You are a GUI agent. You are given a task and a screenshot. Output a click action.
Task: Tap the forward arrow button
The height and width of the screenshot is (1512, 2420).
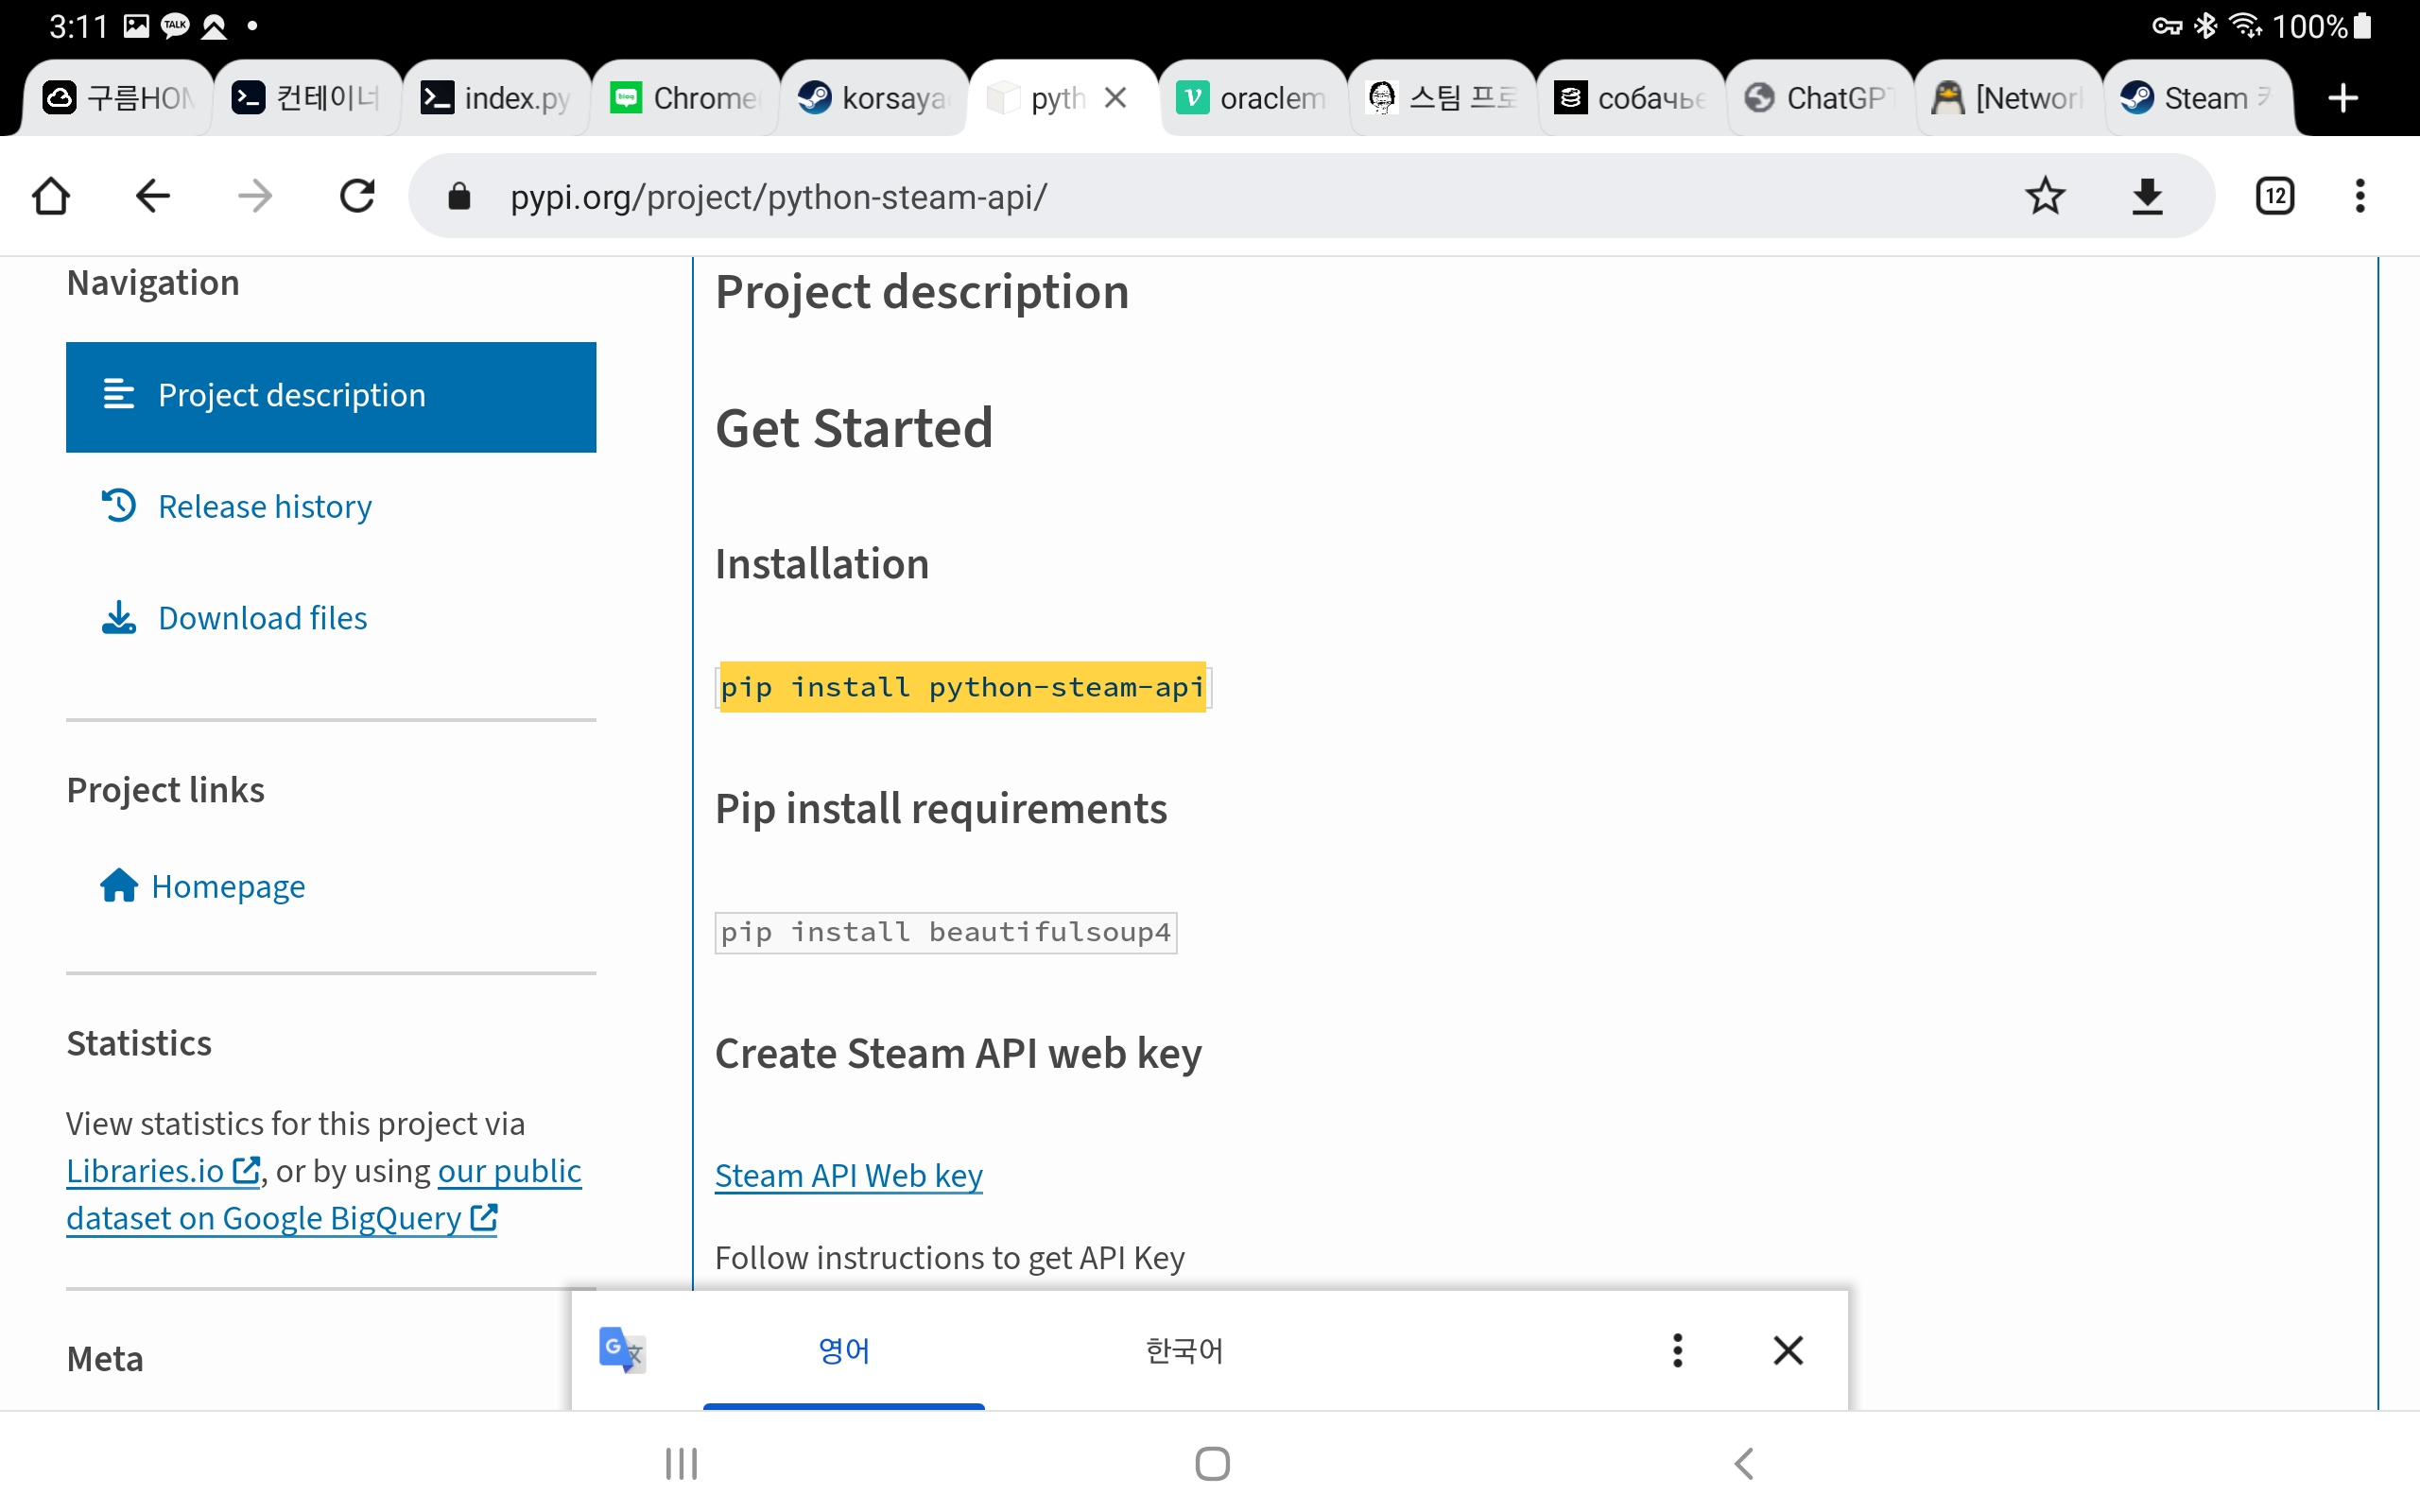coord(255,196)
